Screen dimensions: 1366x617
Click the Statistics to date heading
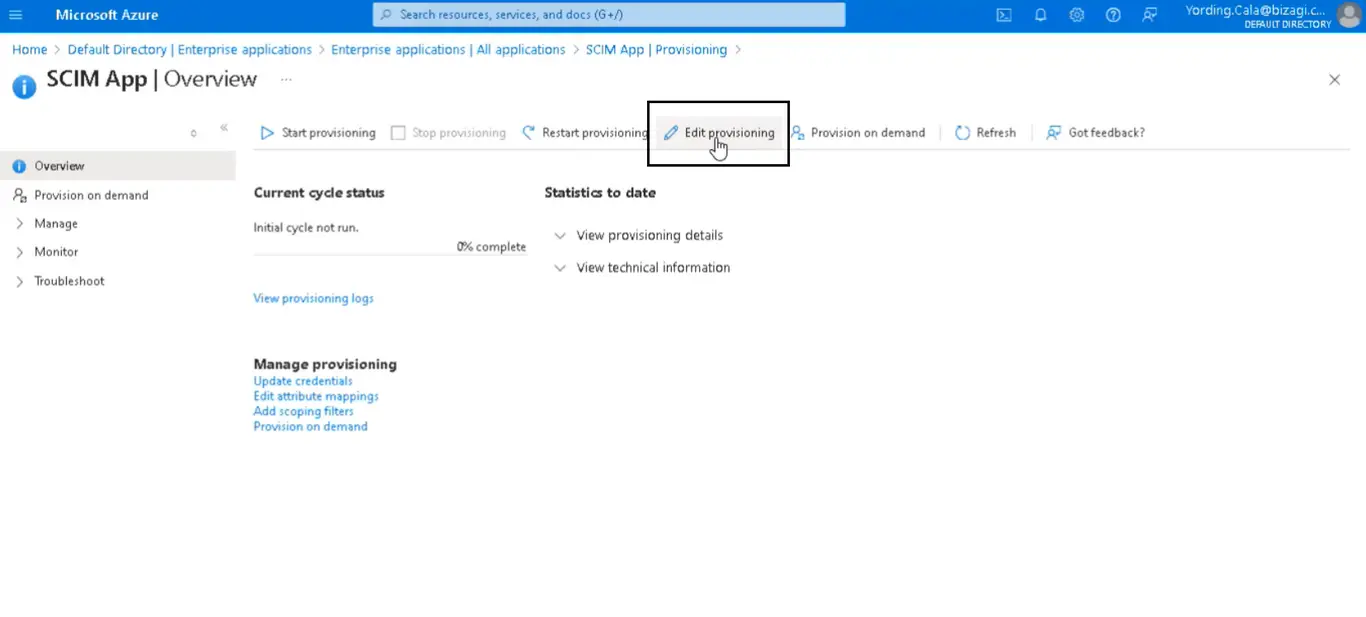point(600,192)
